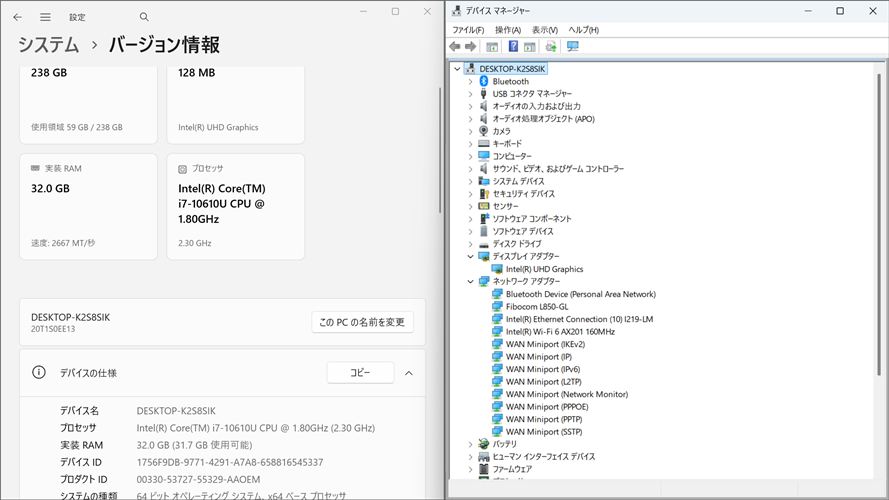Click the システム breadcrumb link
Screen dimensions: 889x500
click(48, 46)
